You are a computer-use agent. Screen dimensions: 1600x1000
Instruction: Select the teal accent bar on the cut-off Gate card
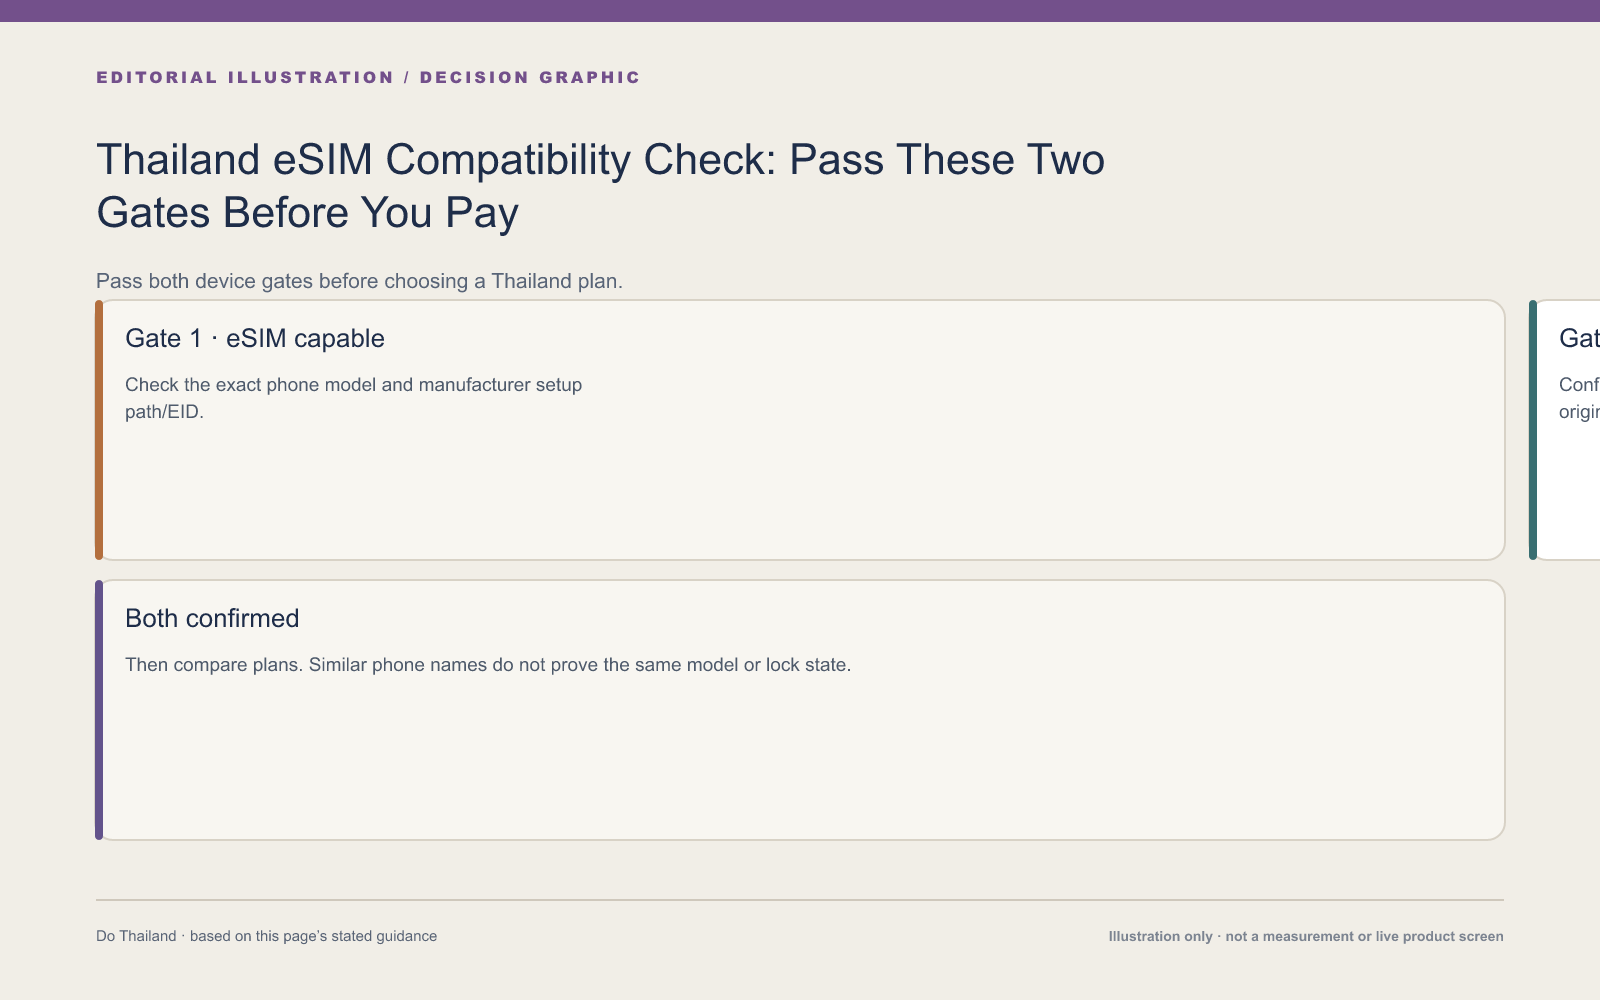coord(1533,430)
